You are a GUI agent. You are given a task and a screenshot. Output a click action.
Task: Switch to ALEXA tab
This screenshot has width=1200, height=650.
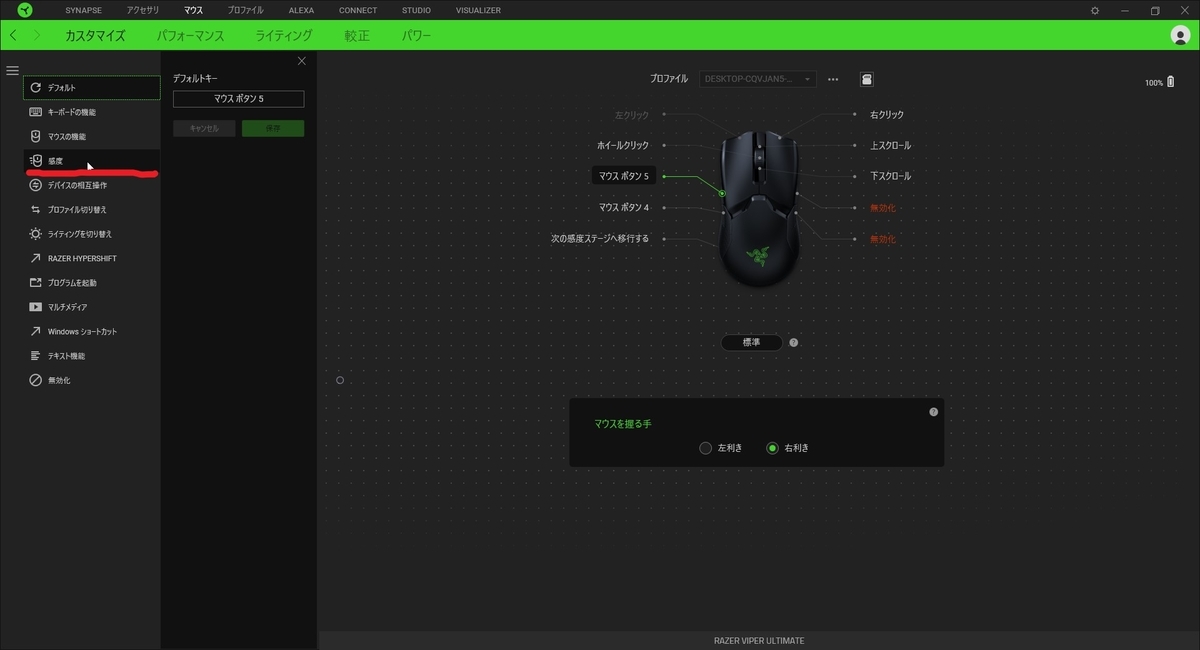coord(301,10)
